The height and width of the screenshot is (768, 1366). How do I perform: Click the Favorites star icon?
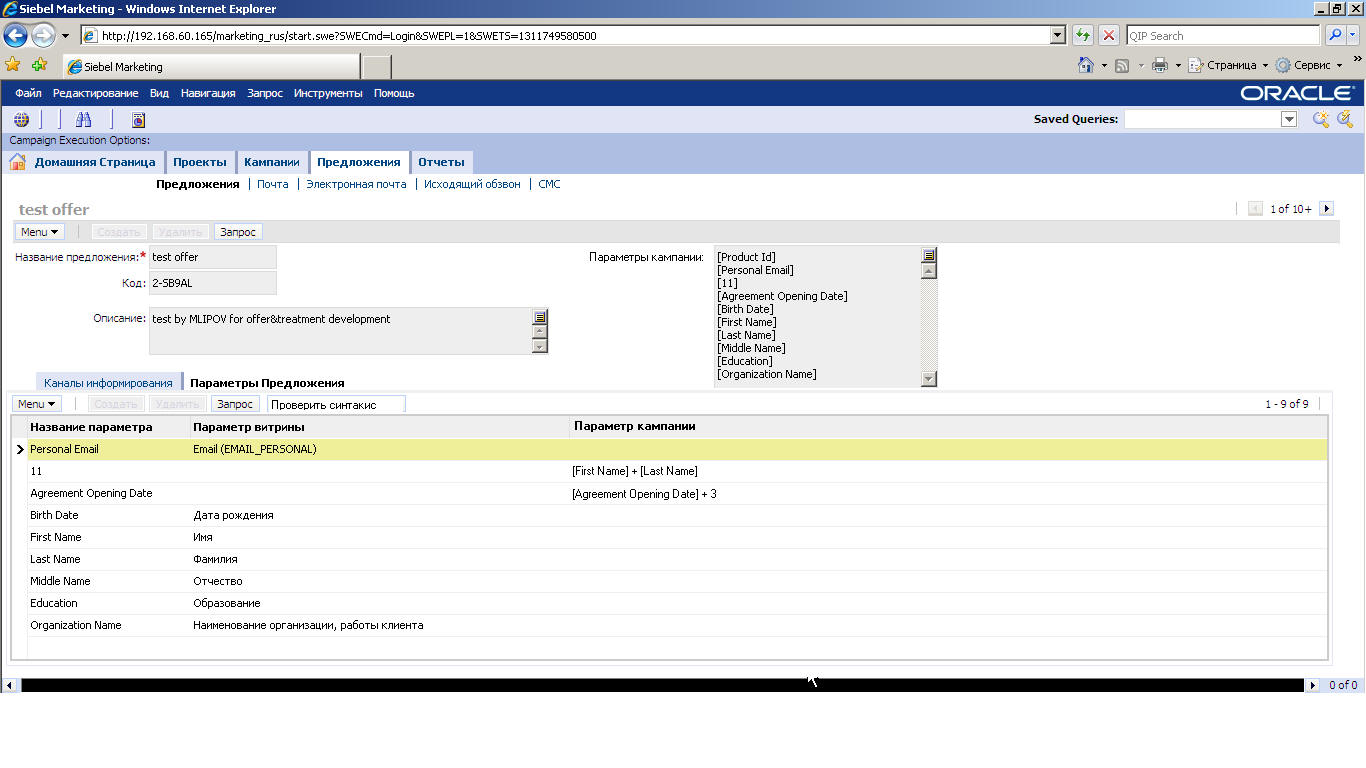[x=13, y=65]
